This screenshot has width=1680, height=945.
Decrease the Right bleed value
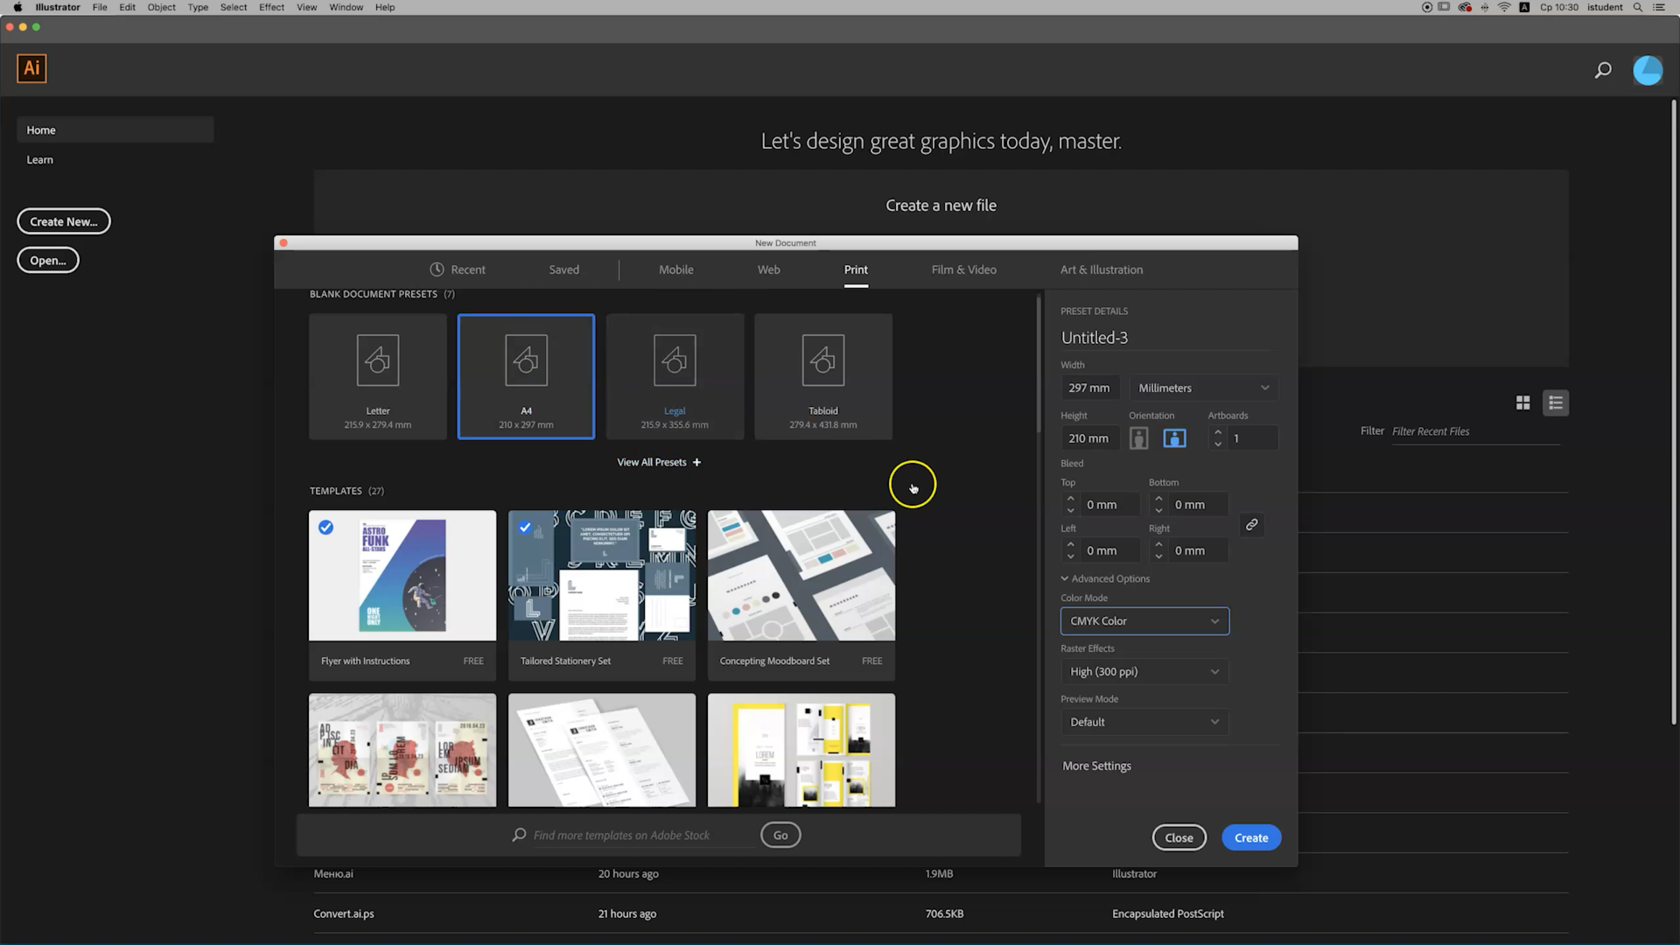(1159, 556)
